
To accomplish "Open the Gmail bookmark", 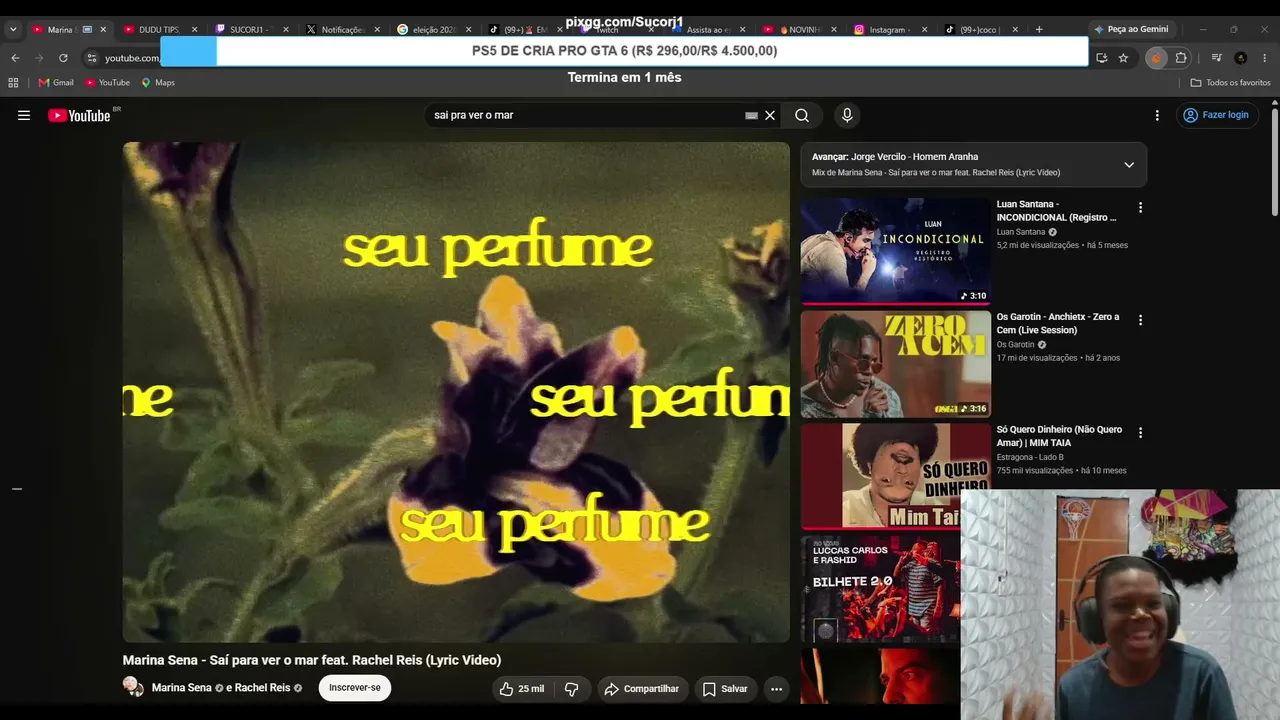I will click(54, 83).
